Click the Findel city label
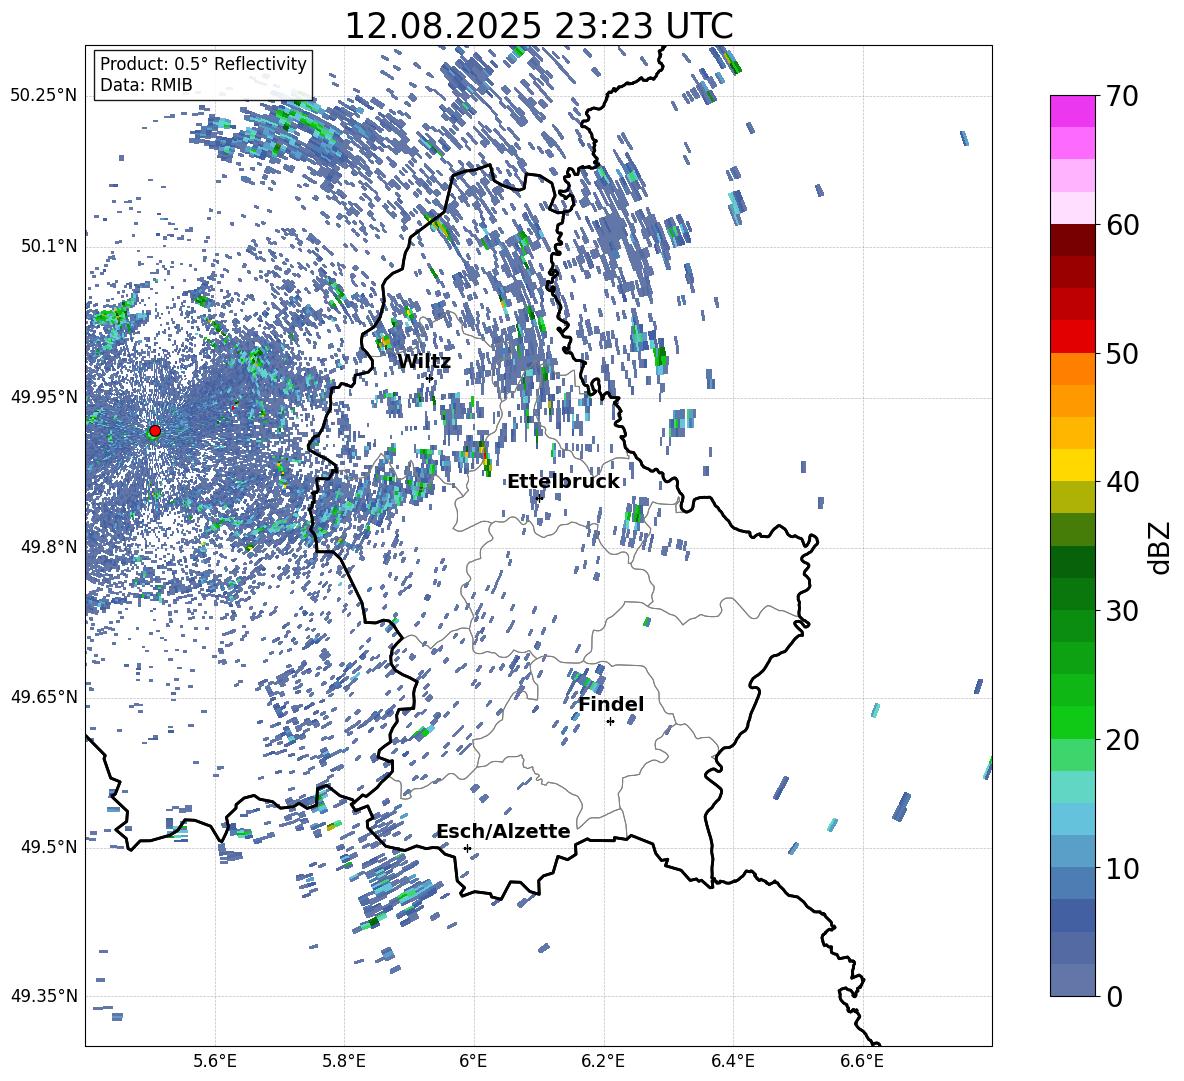 point(611,704)
